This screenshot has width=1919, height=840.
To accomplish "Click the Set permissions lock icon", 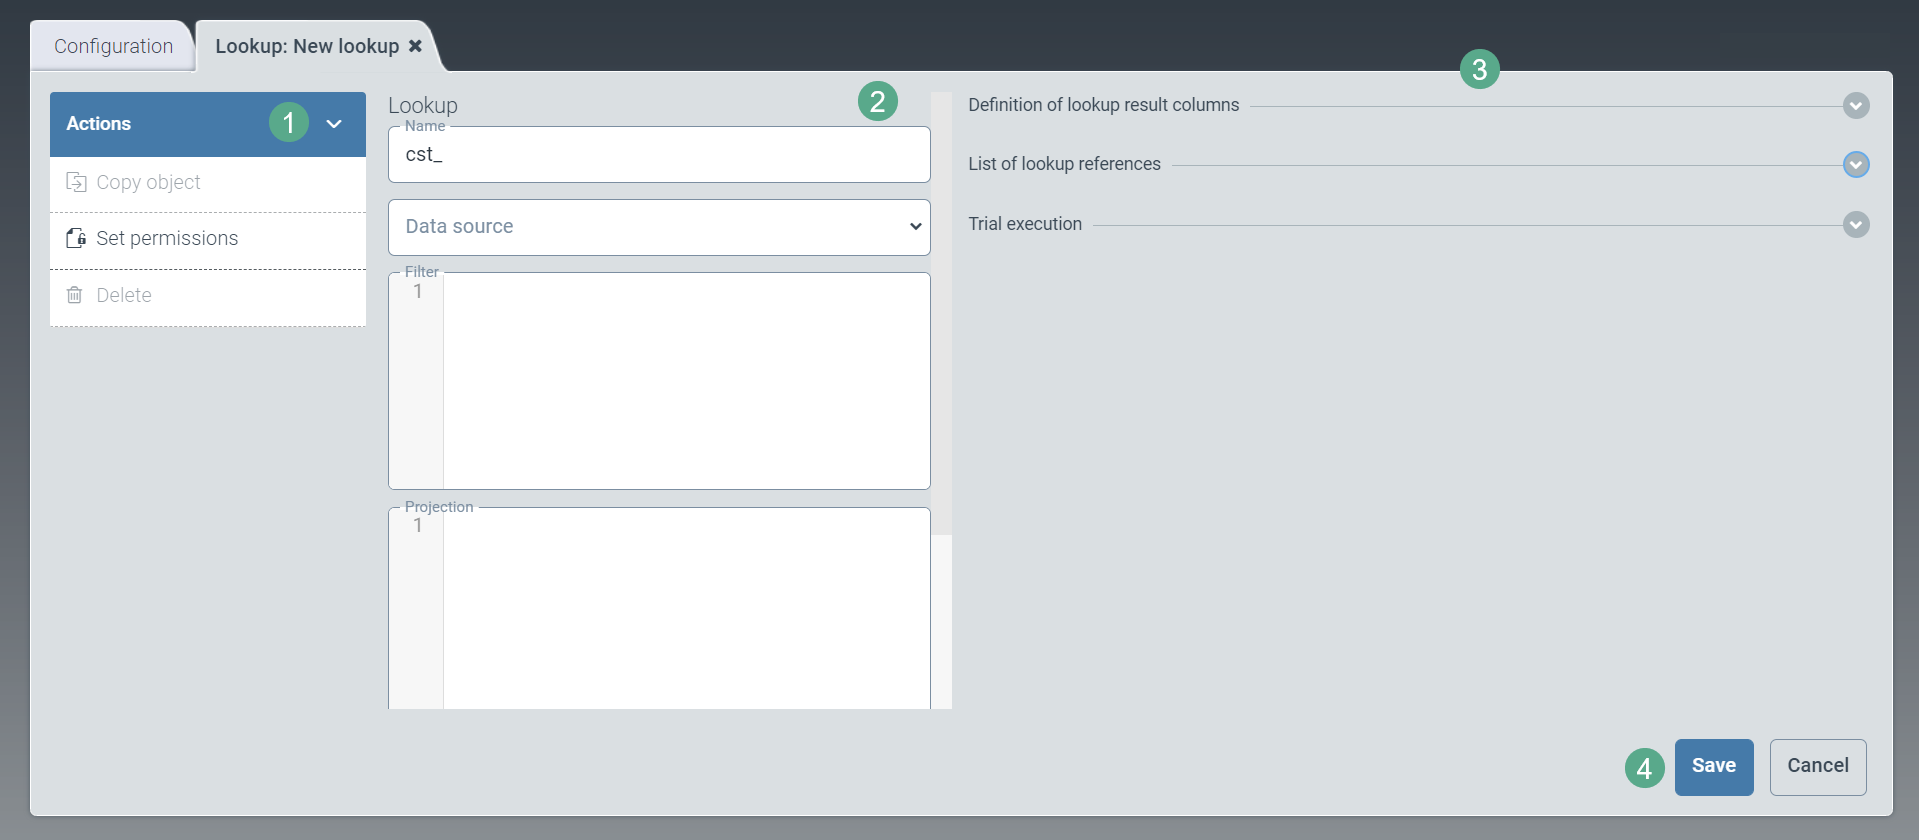I will [x=76, y=238].
